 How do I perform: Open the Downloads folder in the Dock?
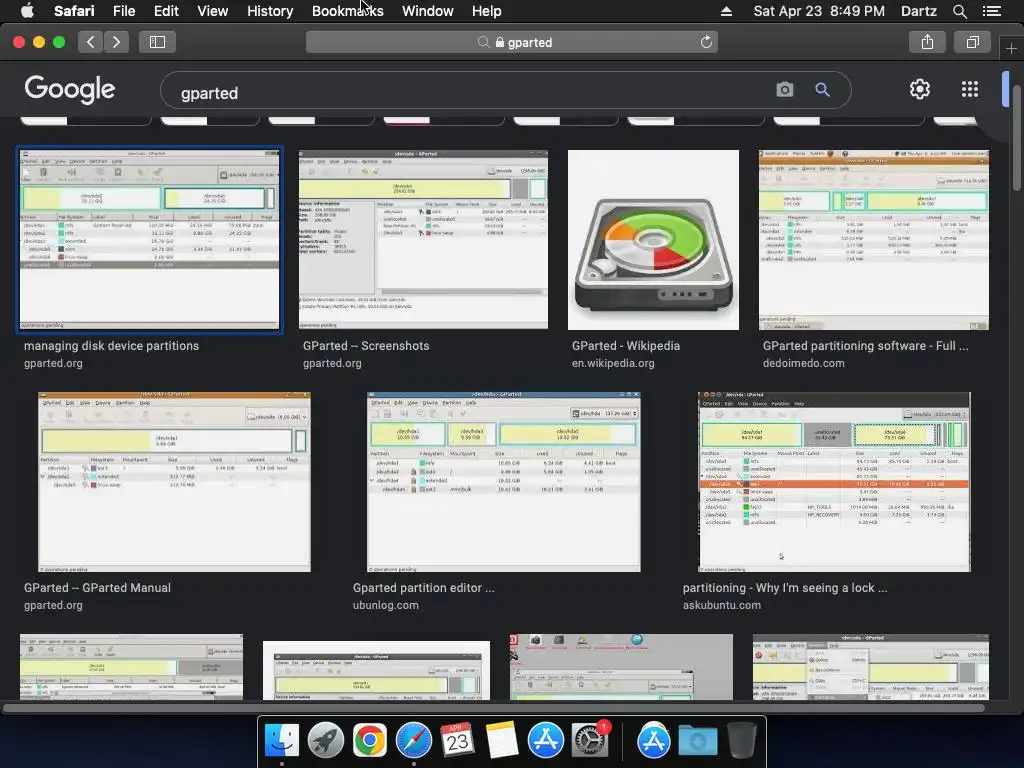pyautogui.click(x=697, y=741)
